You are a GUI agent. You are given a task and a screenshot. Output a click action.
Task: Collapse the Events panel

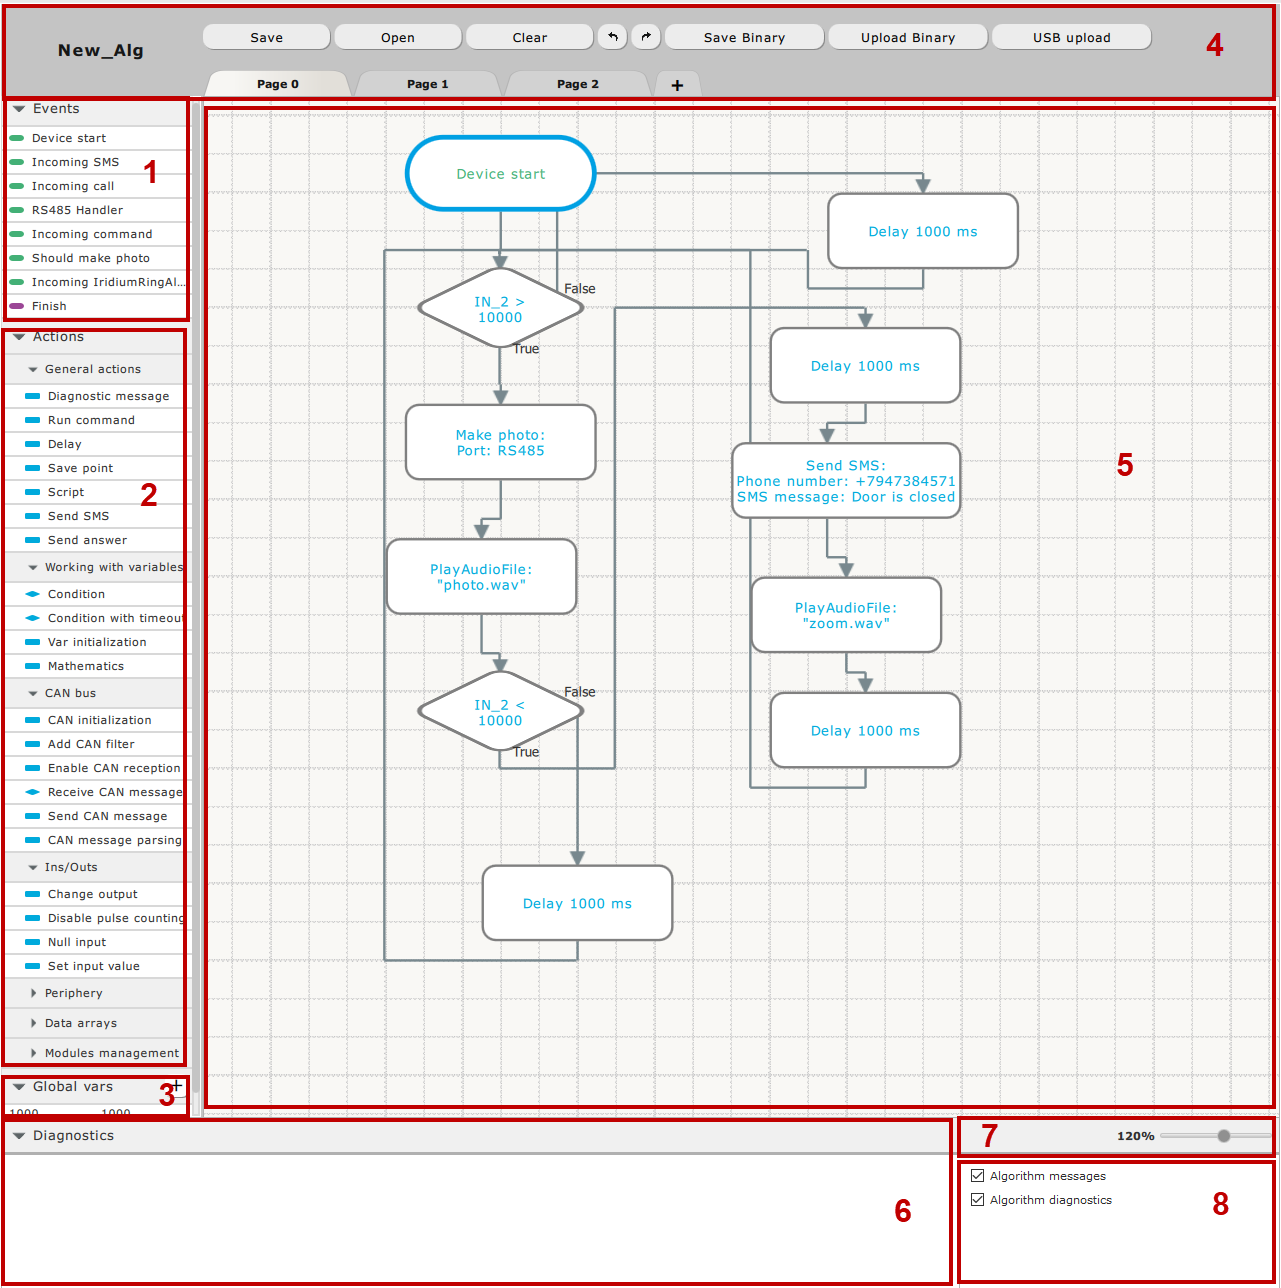[x=19, y=109]
